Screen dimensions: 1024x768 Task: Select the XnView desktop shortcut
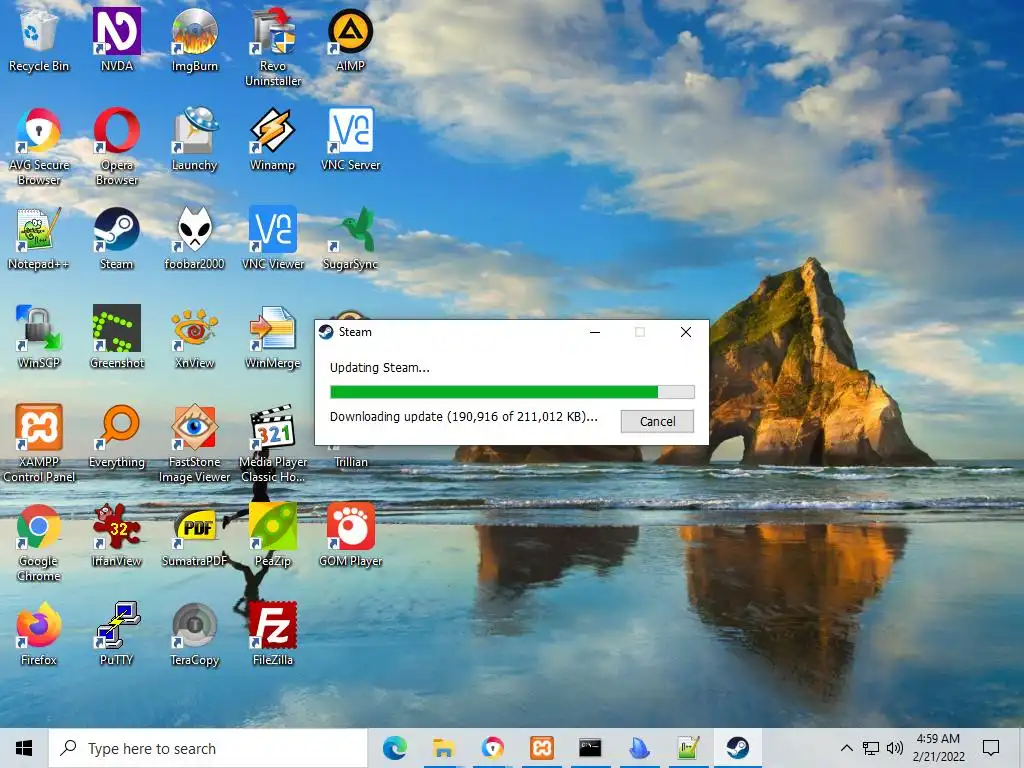pyautogui.click(x=195, y=337)
